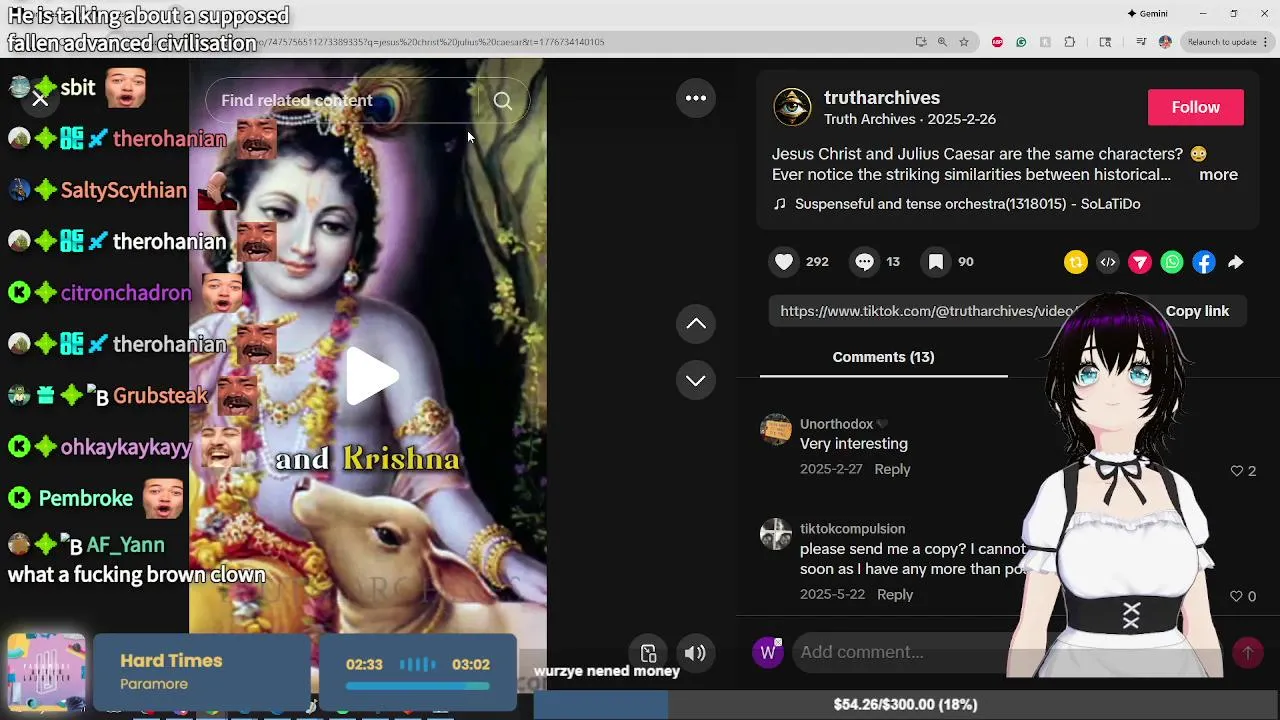Like the video with heart icon
This screenshot has width=1280, height=720.
pos(784,262)
